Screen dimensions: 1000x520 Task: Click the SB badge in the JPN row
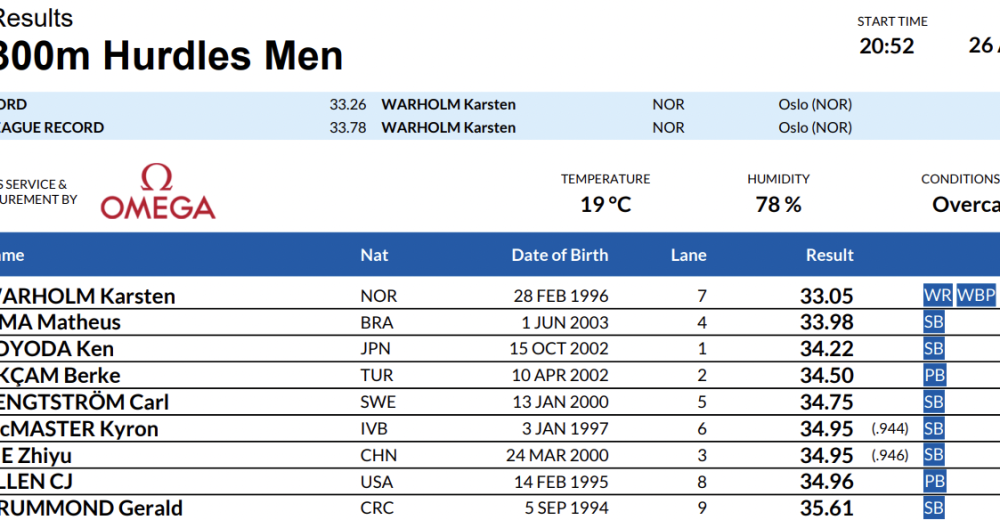934,348
